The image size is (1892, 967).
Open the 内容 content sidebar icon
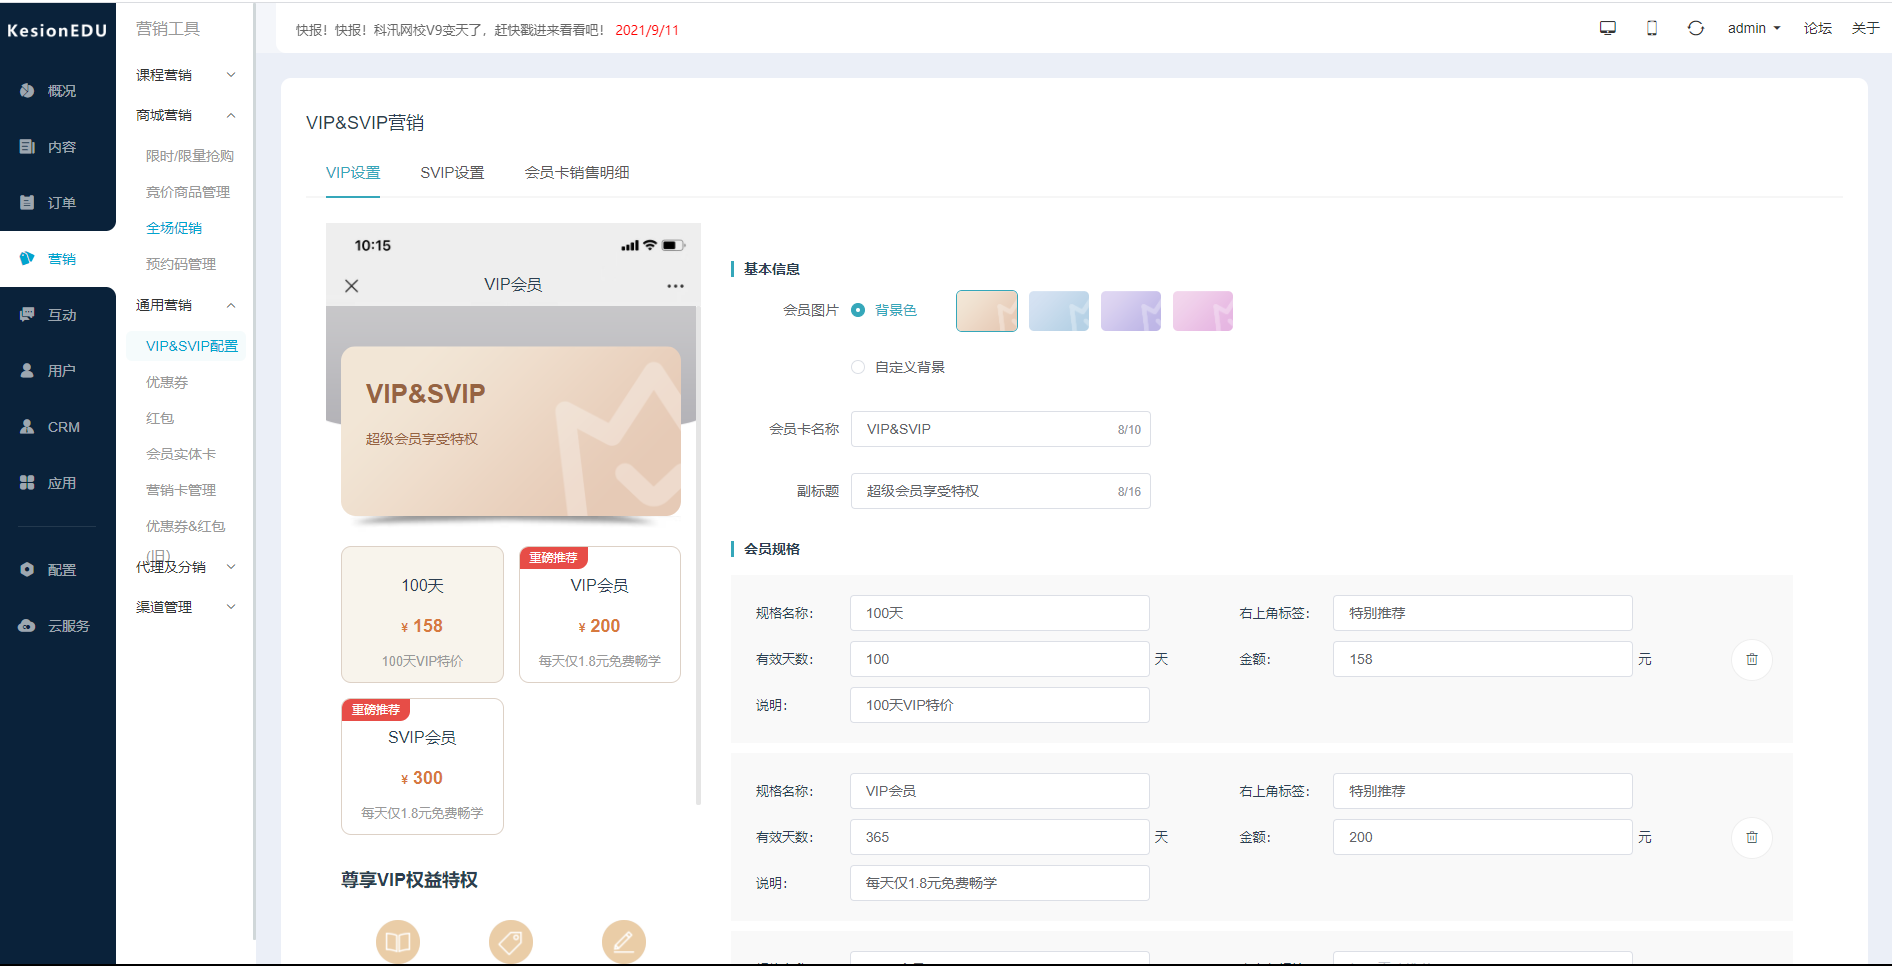coord(27,147)
